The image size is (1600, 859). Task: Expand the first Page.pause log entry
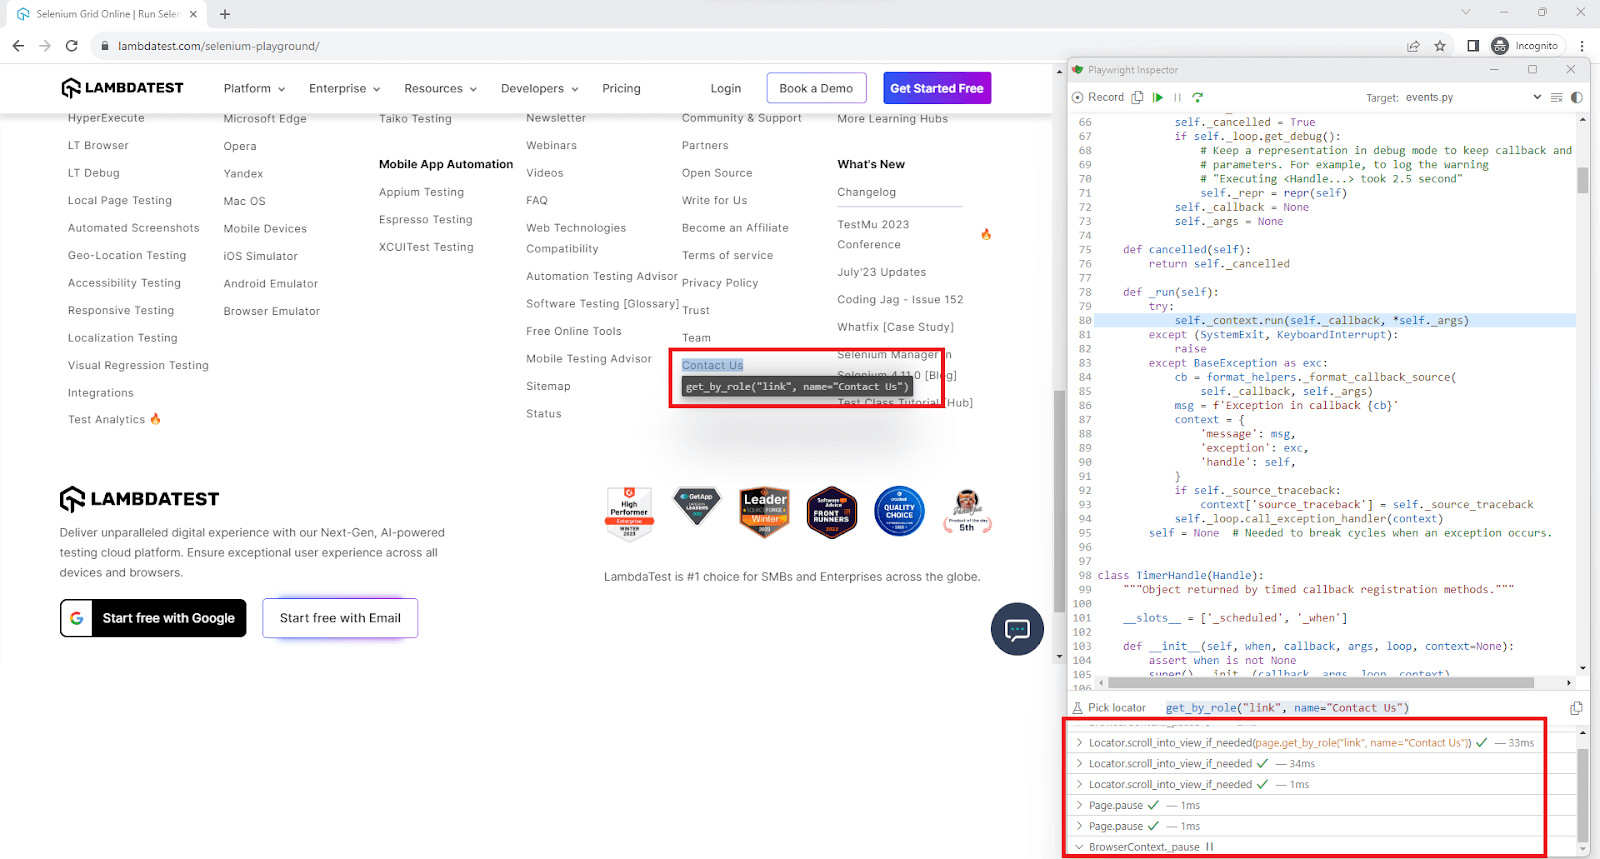tap(1079, 805)
